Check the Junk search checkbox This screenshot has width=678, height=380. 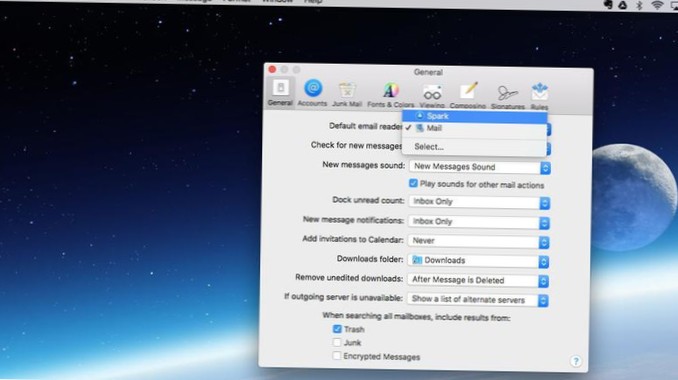click(x=337, y=342)
